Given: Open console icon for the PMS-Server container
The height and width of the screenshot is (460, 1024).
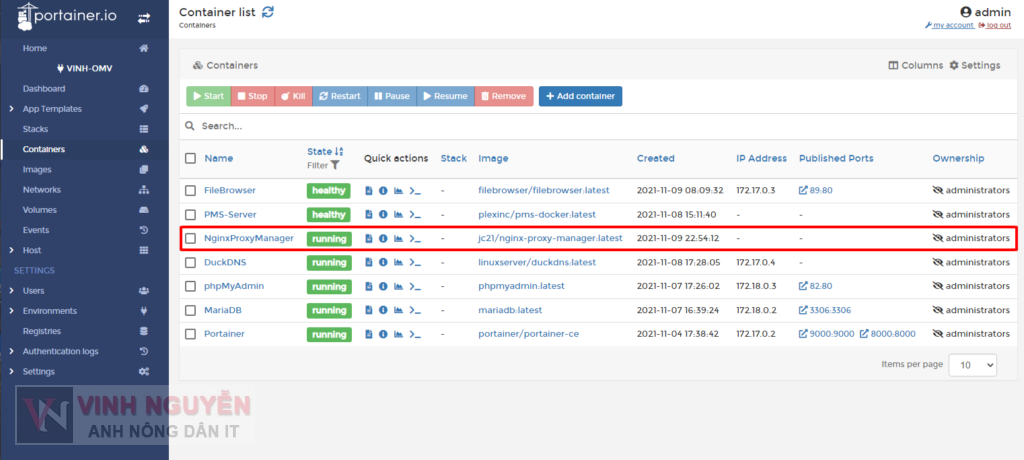Looking at the screenshot, I should click(415, 214).
